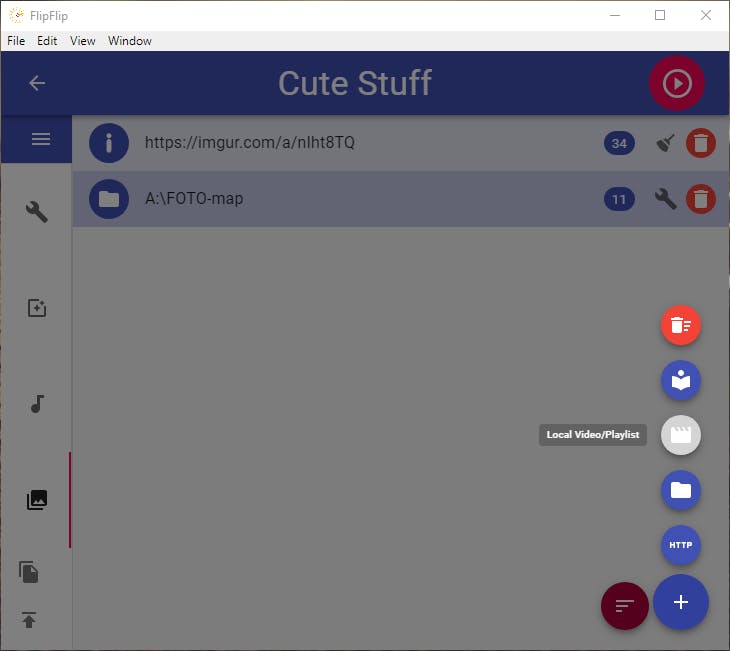Select the A:\FOTO-map source path
Viewport: 730px width, 651px height.
[194, 199]
